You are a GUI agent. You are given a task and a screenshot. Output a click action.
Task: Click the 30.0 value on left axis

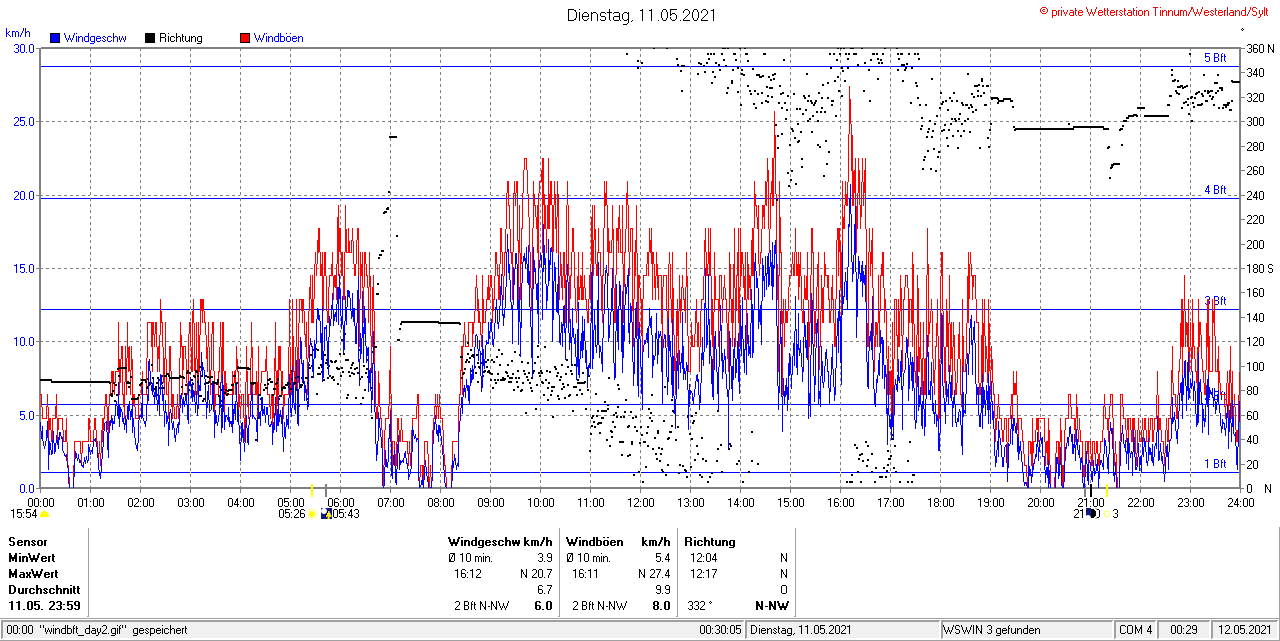pyautogui.click(x=24, y=48)
